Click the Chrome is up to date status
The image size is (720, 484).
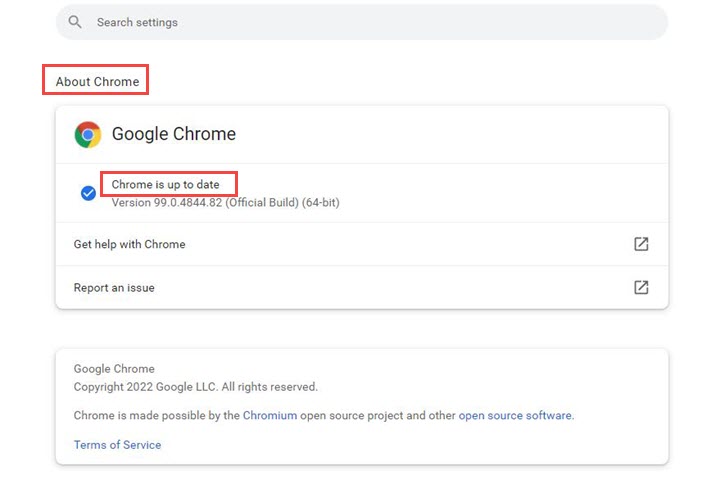pyautogui.click(x=166, y=185)
